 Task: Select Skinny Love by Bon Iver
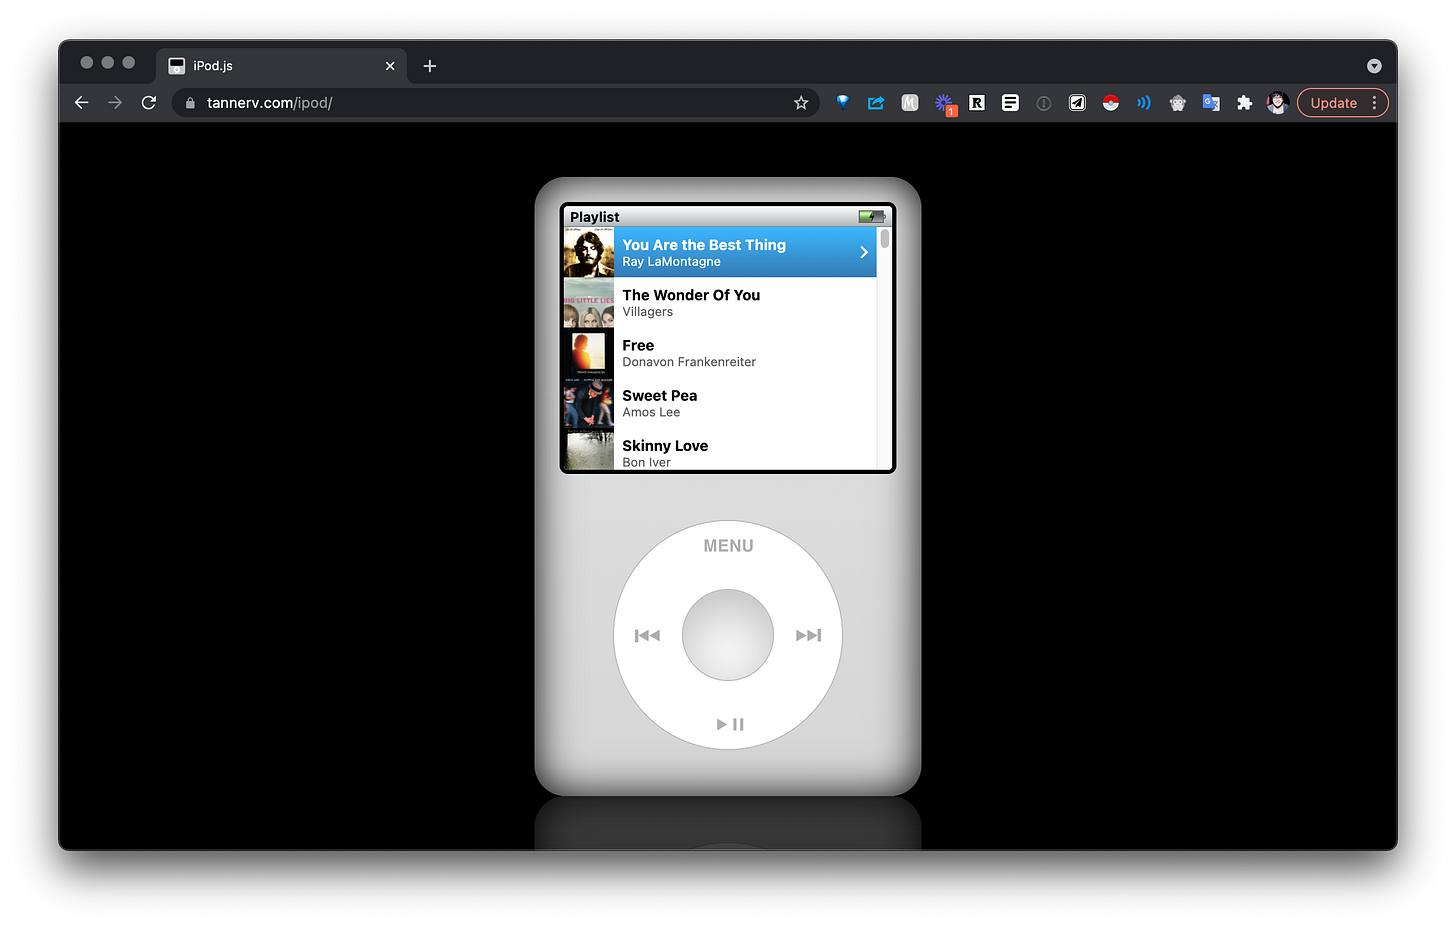719,448
